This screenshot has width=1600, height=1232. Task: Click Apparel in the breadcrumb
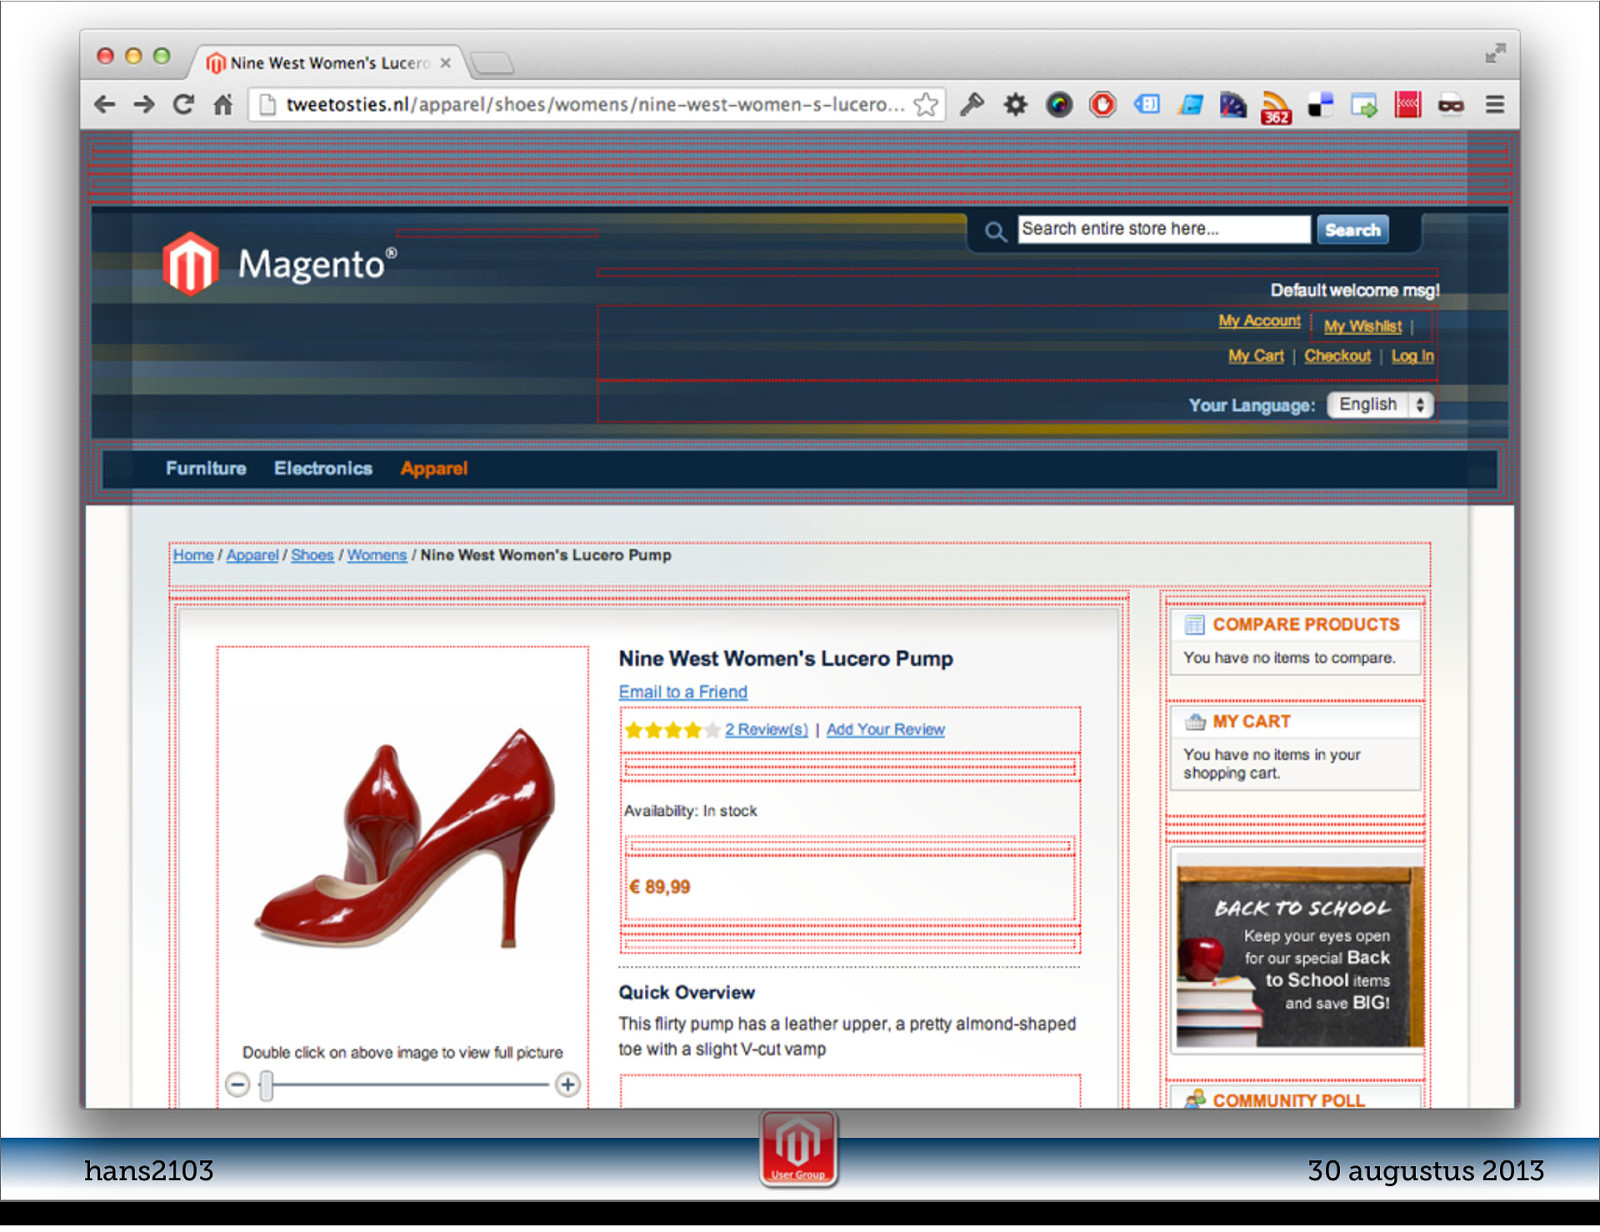point(252,555)
